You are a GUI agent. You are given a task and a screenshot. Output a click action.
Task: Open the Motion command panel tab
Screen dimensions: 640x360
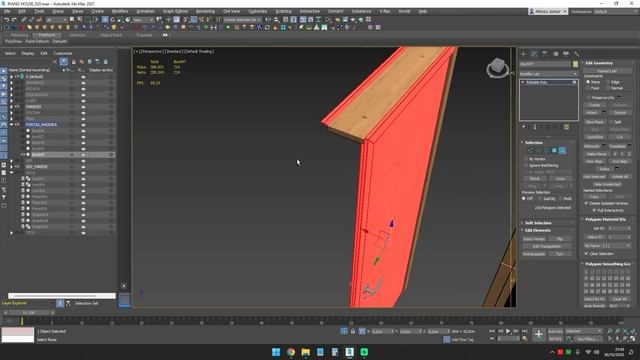coord(556,54)
